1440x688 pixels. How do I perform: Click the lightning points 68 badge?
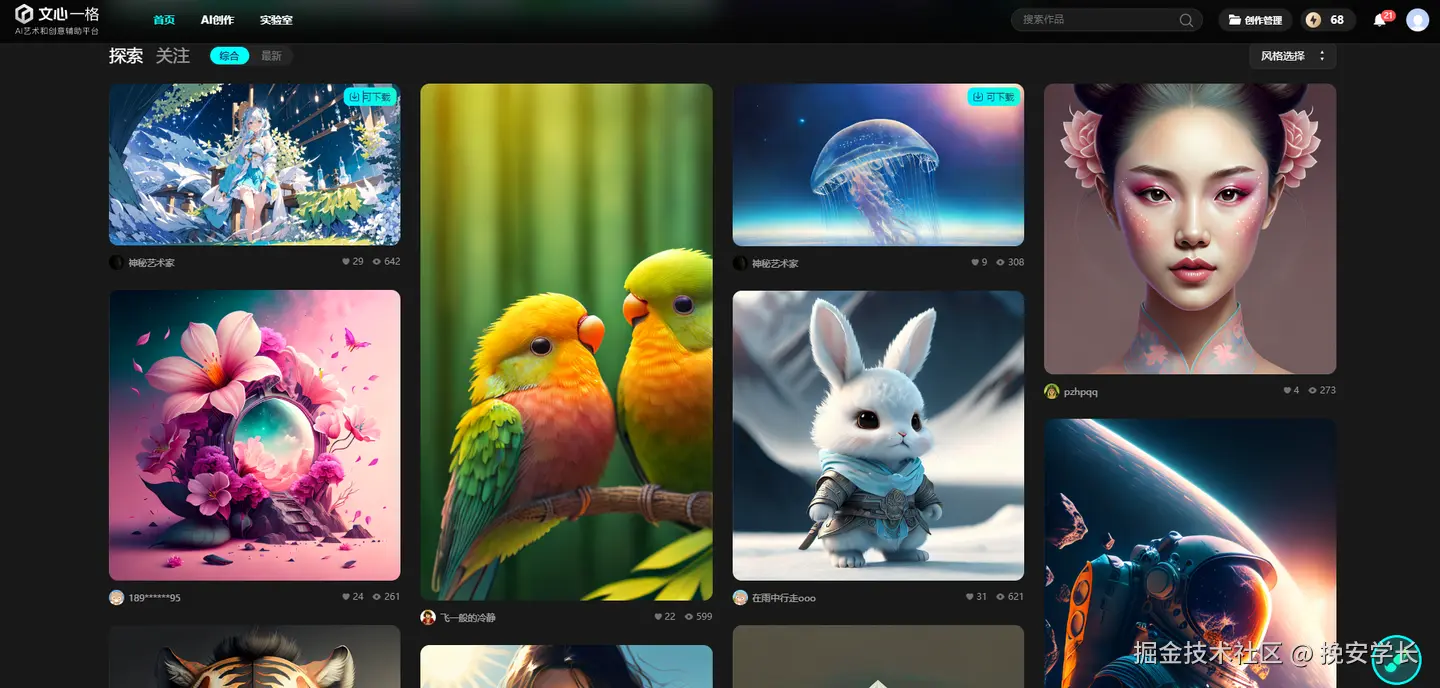click(x=1328, y=20)
